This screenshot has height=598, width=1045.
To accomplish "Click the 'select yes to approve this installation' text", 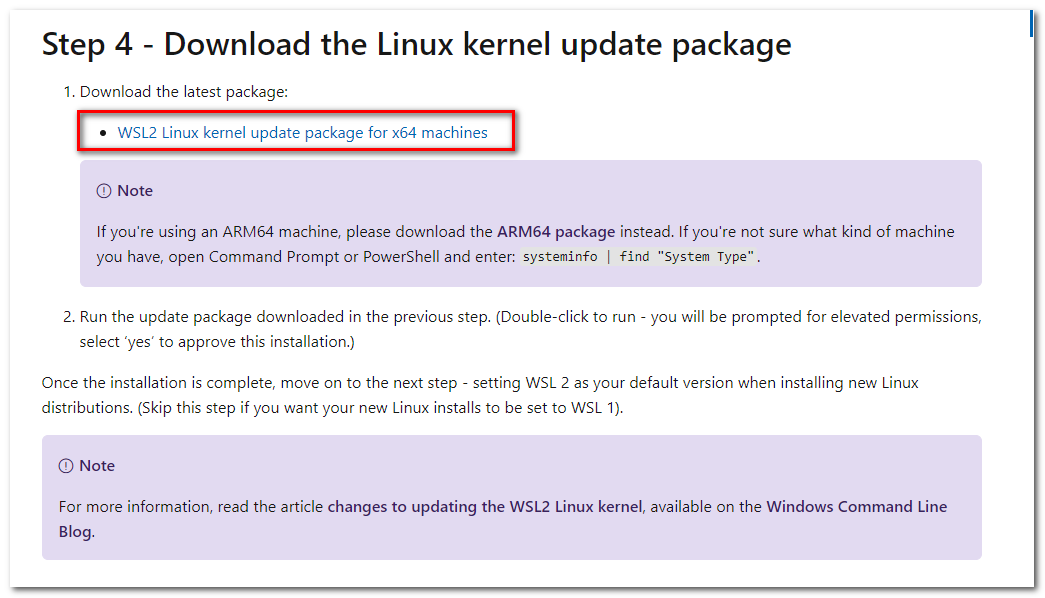I will tap(217, 342).
